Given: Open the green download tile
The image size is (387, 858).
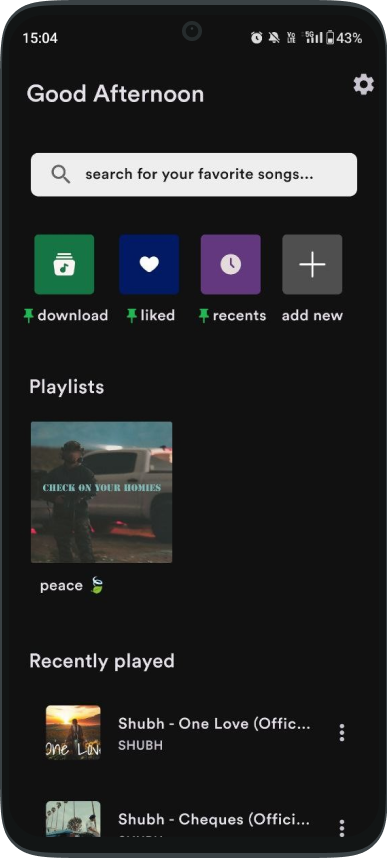Looking at the screenshot, I should pos(64,264).
